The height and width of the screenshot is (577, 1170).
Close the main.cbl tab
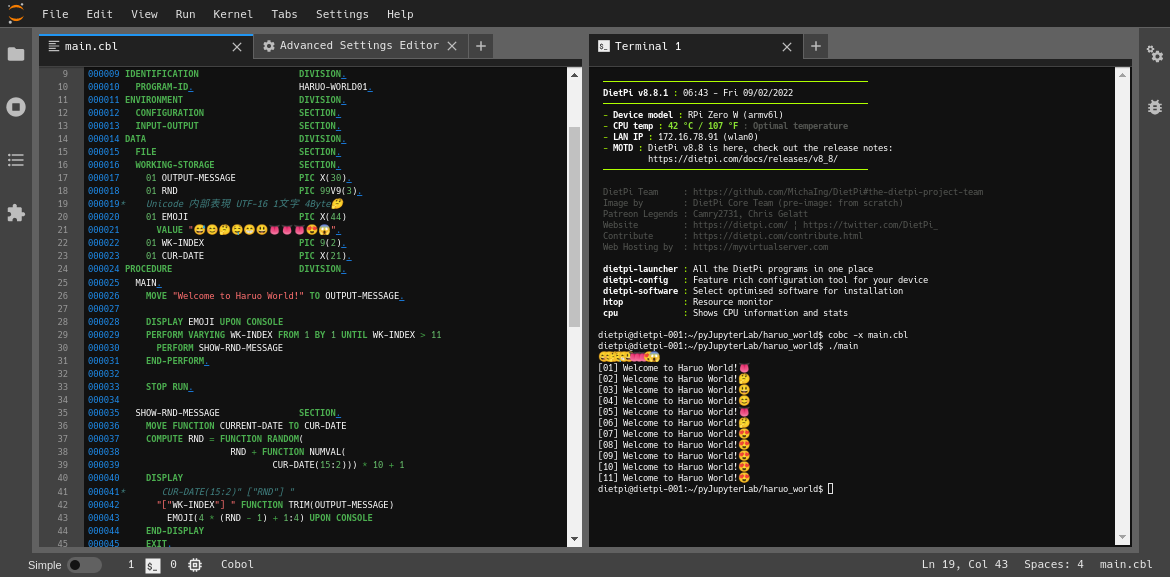tap(237, 46)
